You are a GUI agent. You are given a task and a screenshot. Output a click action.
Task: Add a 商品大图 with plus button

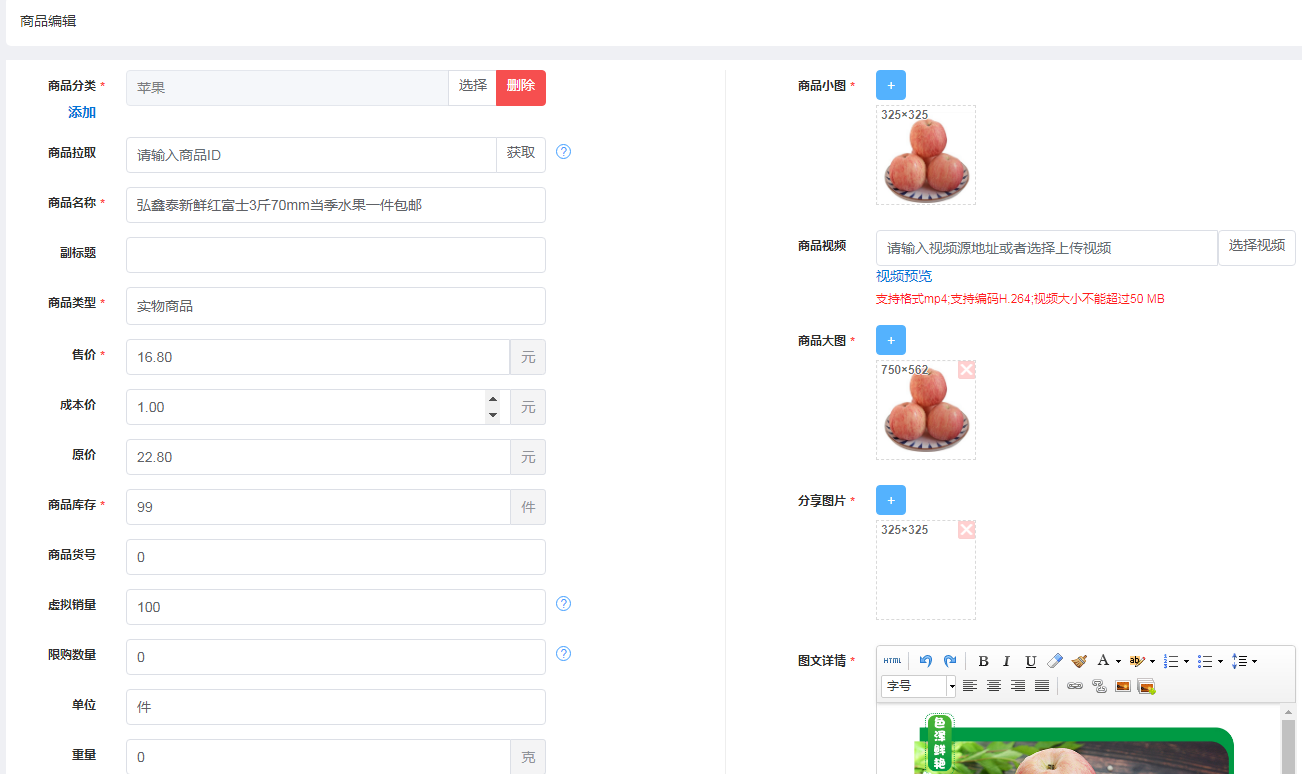(891, 340)
